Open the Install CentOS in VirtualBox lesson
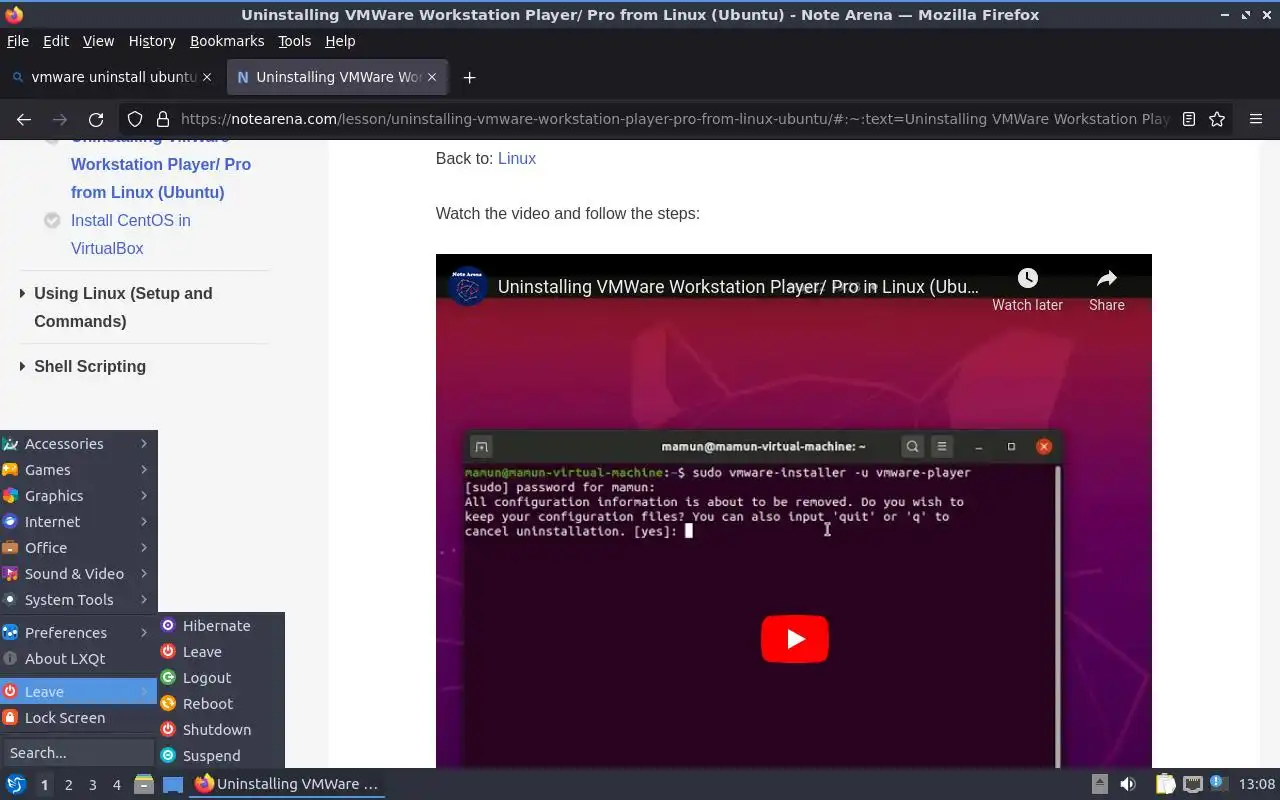 [131, 234]
